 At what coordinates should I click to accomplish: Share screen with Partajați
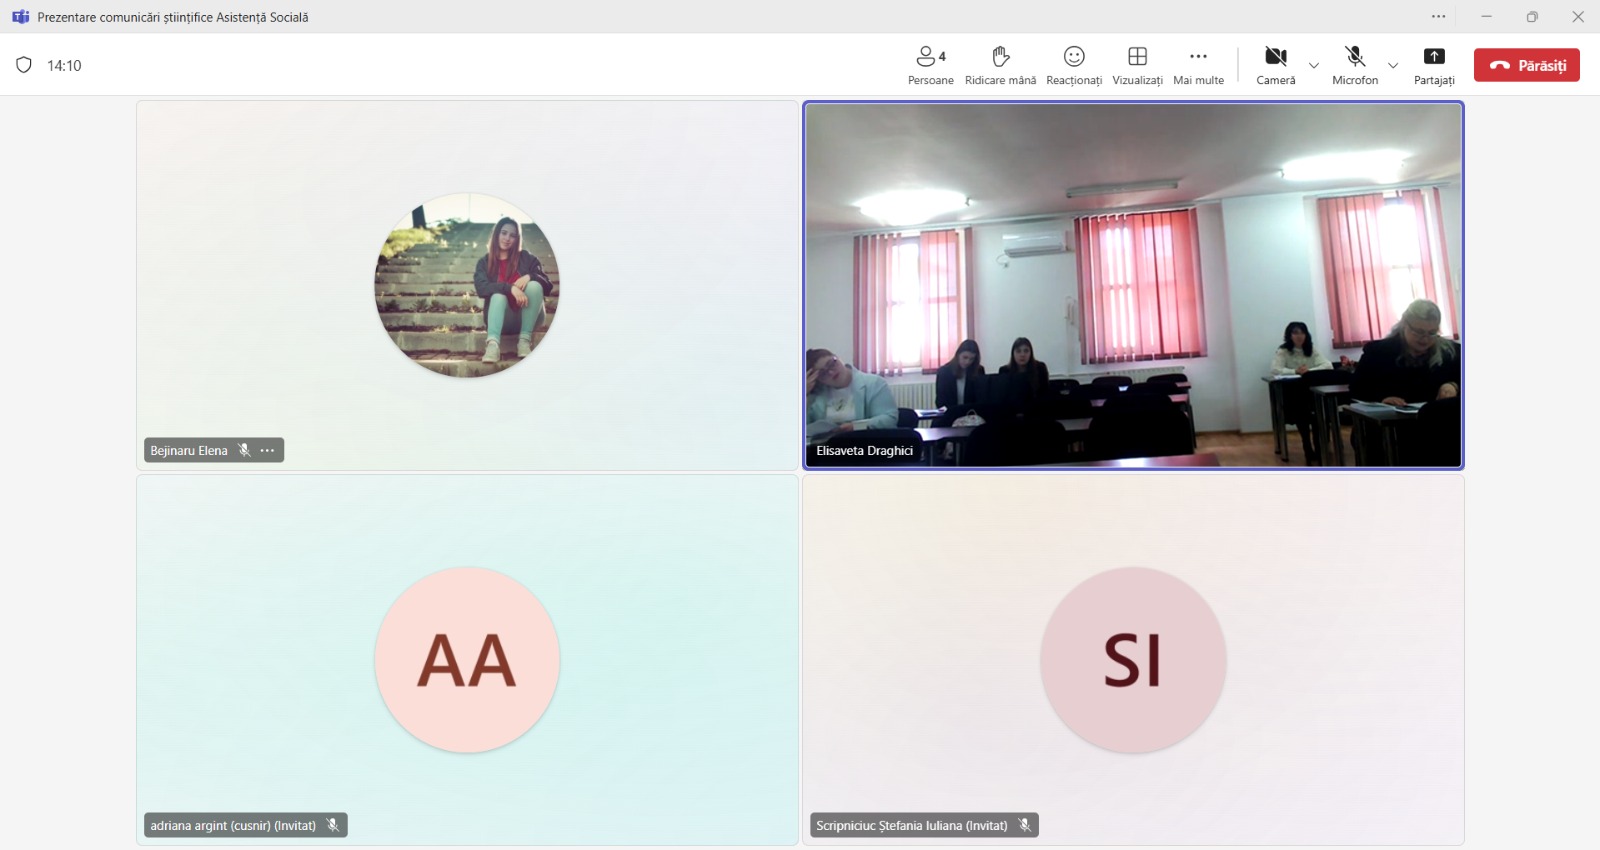click(1434, 66)
